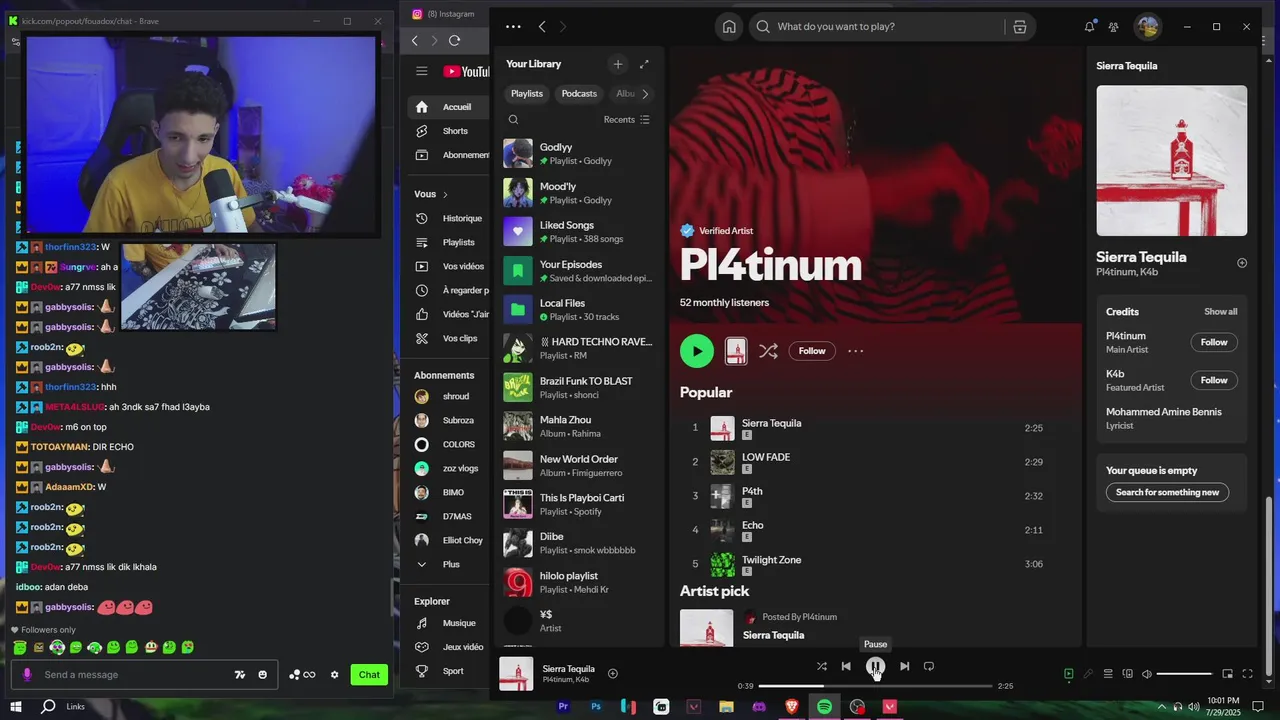The height and width of the screenshot is (720, 1280).
Task: Open Kick chat settings gear
Action: [x=335, y=675]
